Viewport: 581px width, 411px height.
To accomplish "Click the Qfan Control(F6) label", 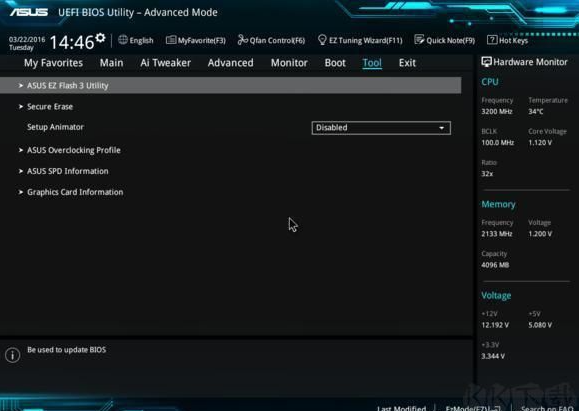I will click(277, 40).
